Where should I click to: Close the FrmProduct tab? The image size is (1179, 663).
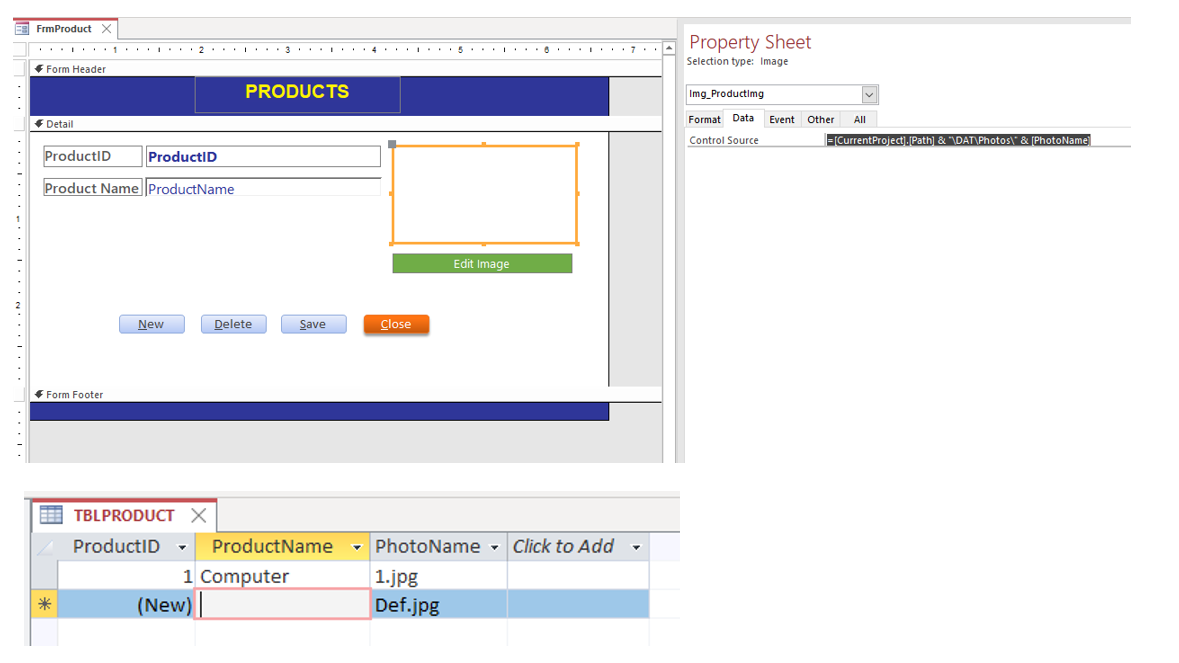coord(106,29)
